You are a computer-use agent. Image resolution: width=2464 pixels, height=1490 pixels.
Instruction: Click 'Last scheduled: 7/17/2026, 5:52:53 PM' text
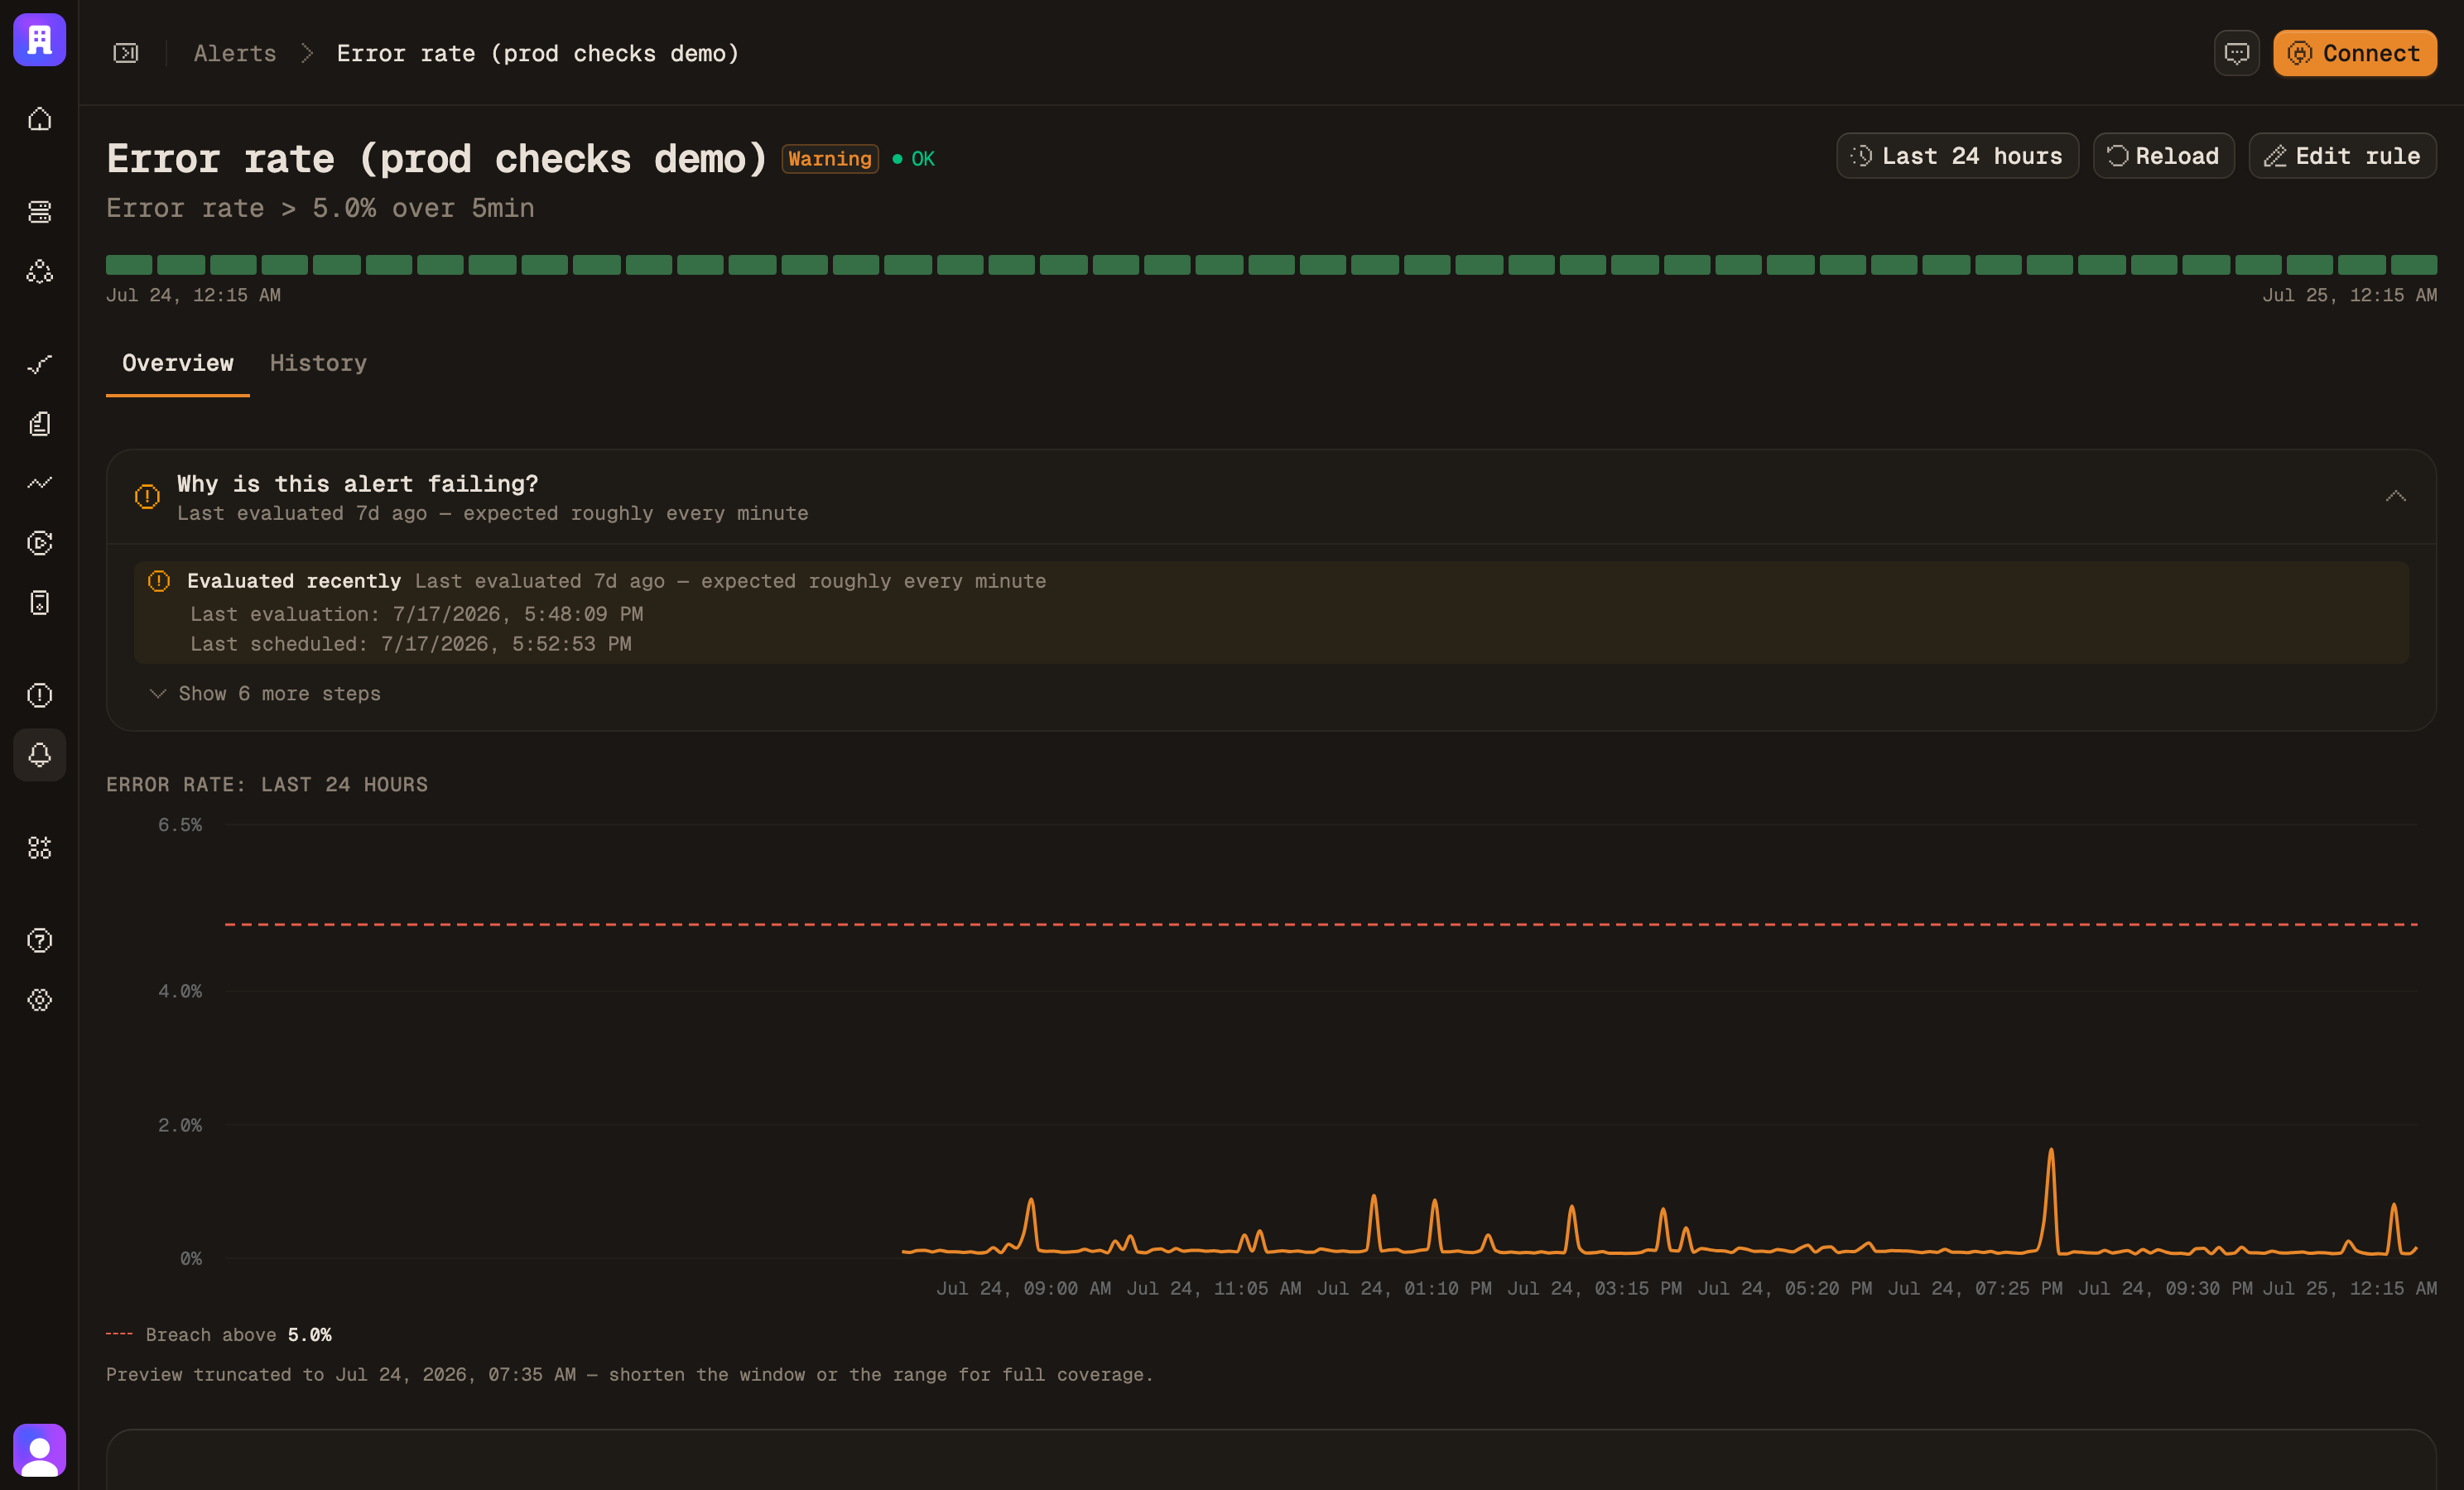tap(410, 644)
